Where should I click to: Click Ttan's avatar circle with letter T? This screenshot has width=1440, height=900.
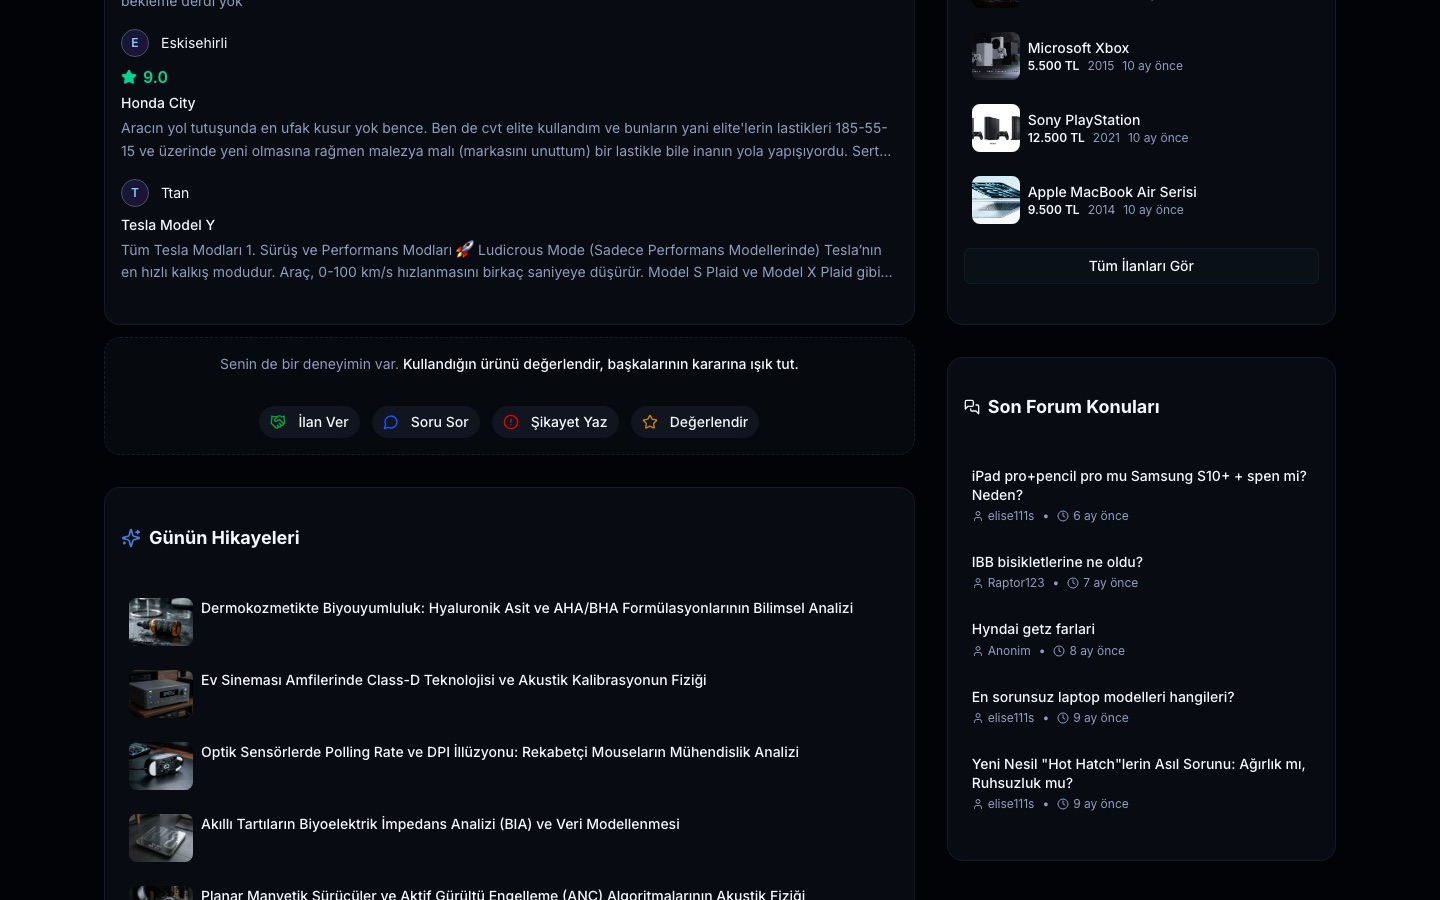click(x=135, y=193)
